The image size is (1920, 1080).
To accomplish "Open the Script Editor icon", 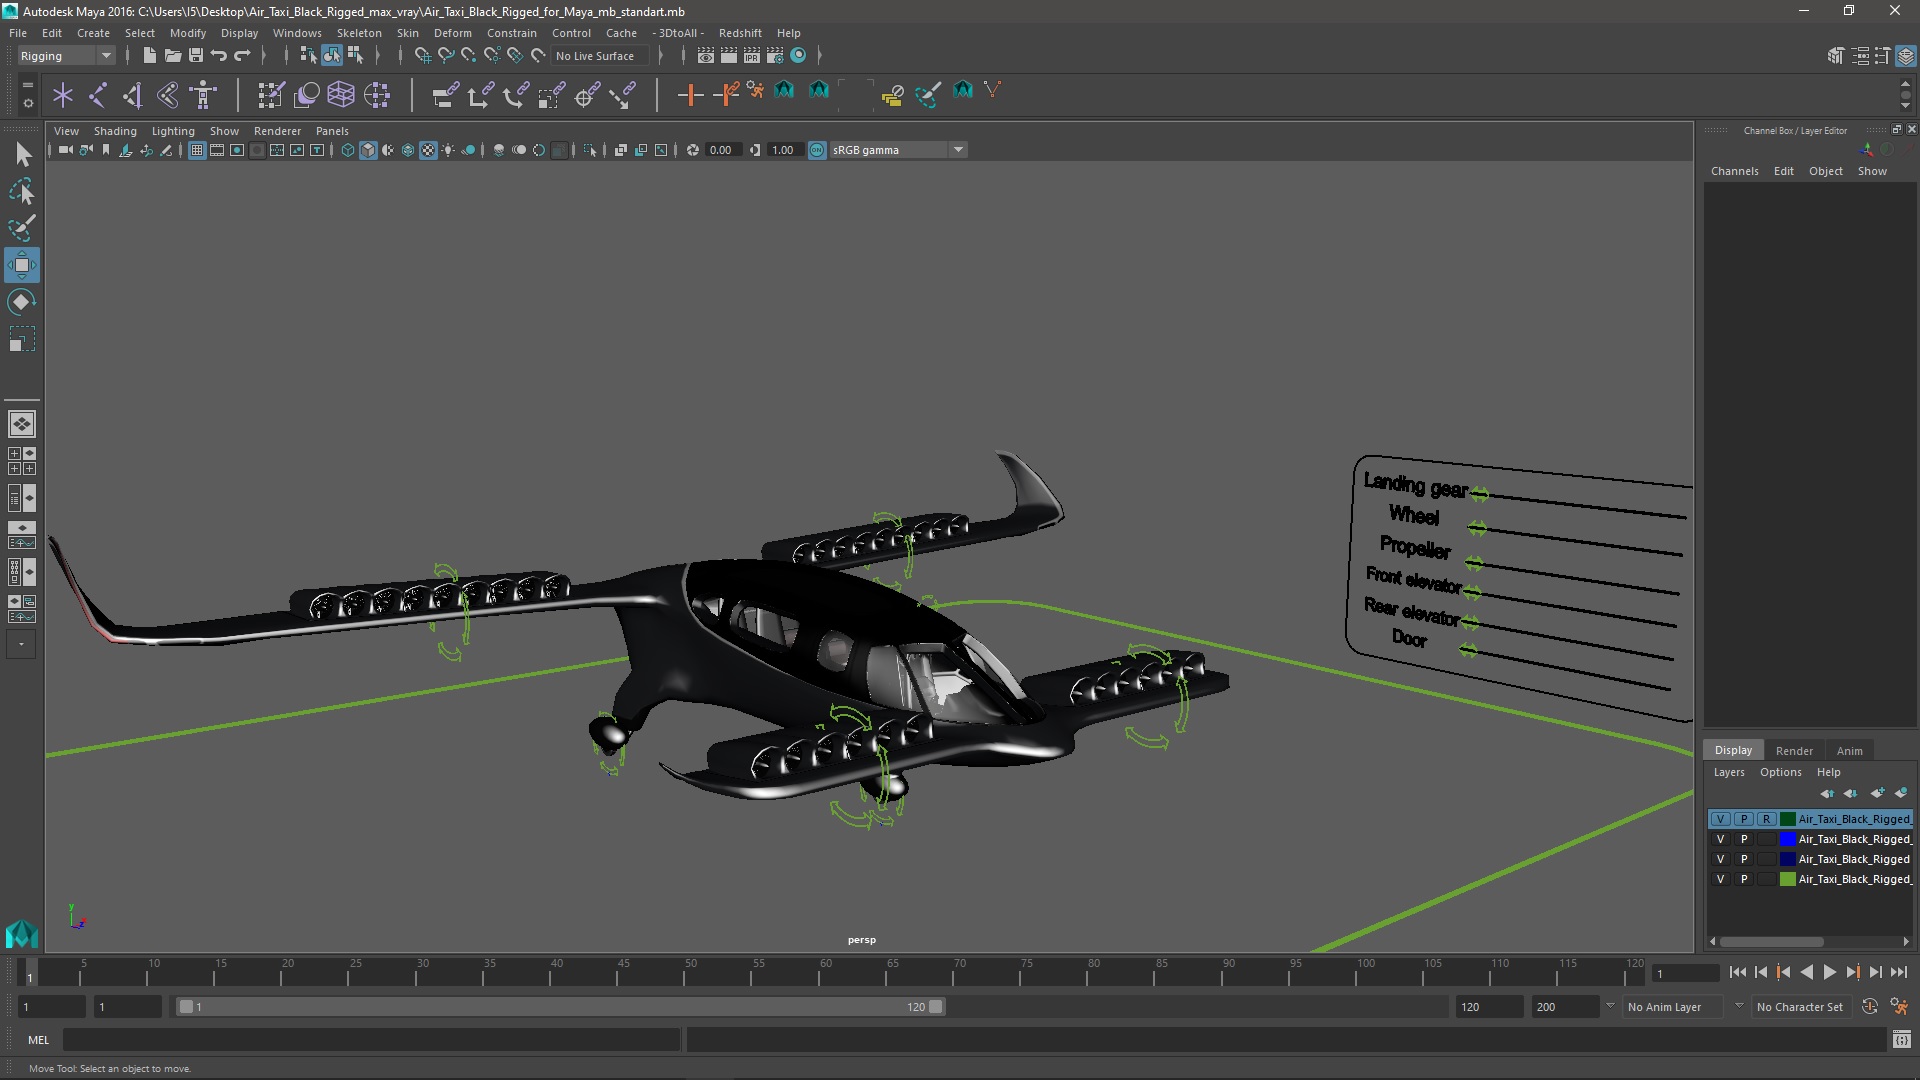I will tap(1901, 1040).
